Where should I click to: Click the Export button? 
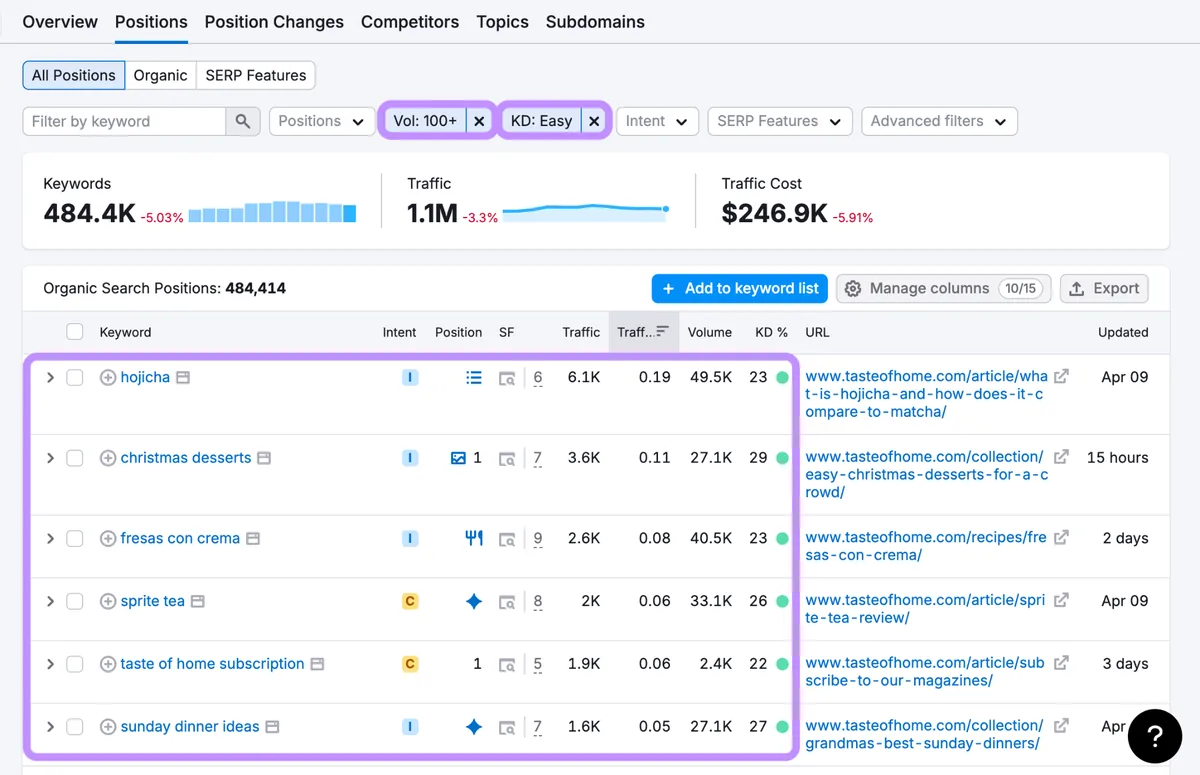tap(1104, 288)
